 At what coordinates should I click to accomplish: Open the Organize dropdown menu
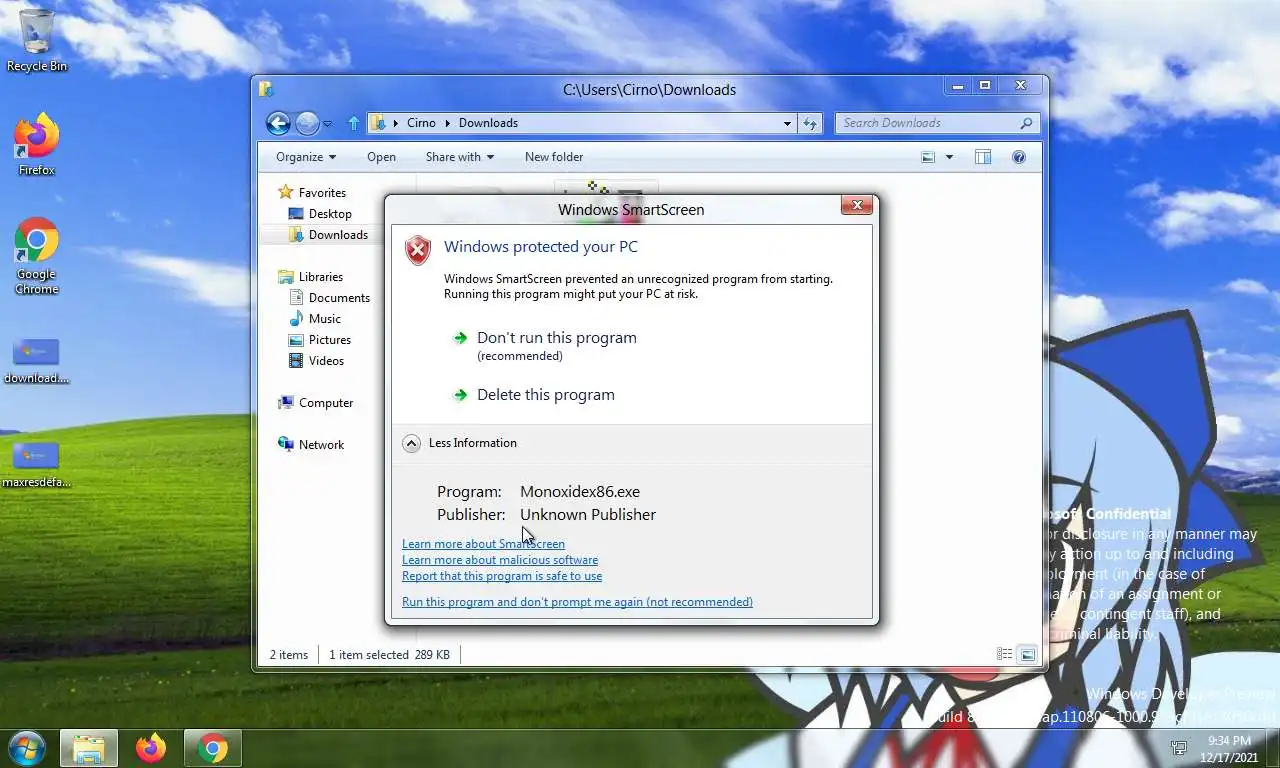point(306,157)
